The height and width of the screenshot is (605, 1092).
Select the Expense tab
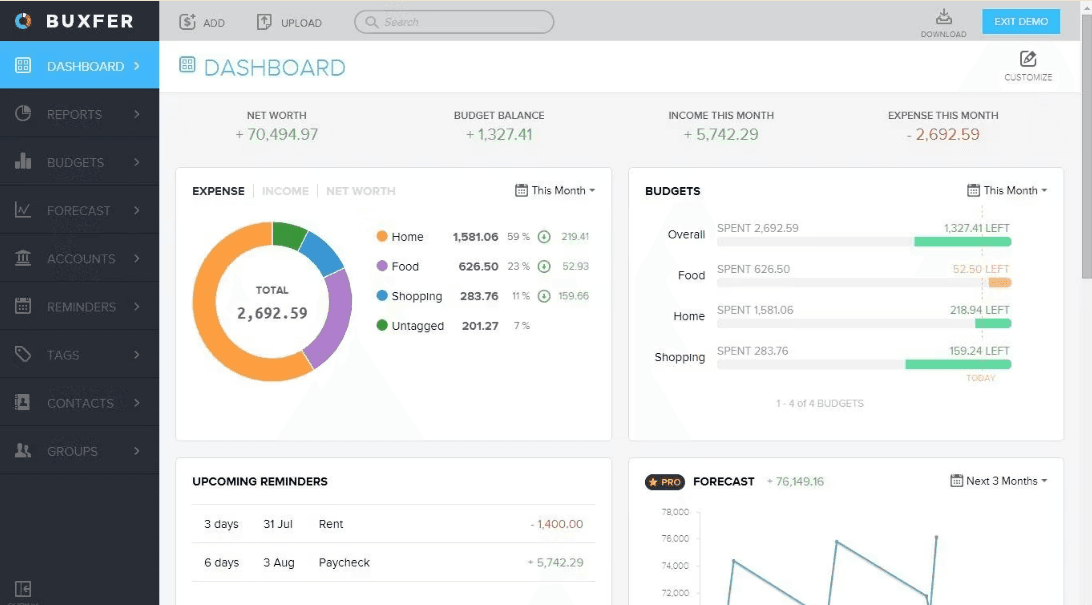pos(218,191)
